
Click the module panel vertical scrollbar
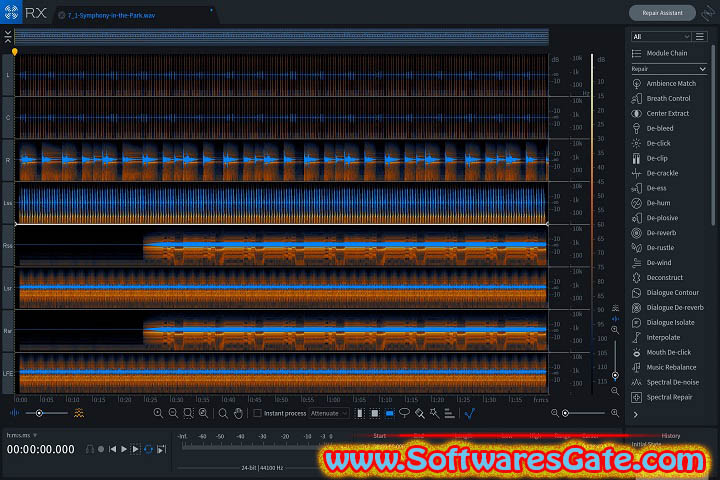click(x=713, y=136)
